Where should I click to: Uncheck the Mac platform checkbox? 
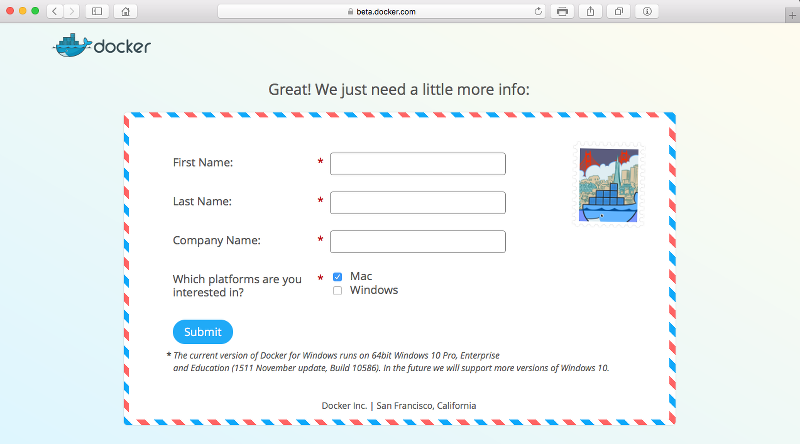click(x=337, y=277)
